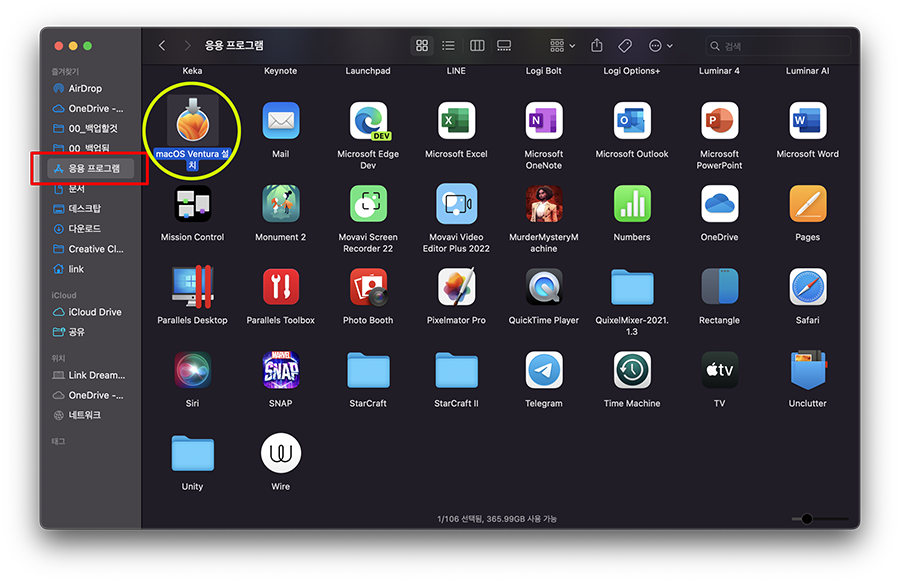Open Creative Cl... sidebar folder
The height and width of the screenshot is (582, 900).
[x=90, y=249]
